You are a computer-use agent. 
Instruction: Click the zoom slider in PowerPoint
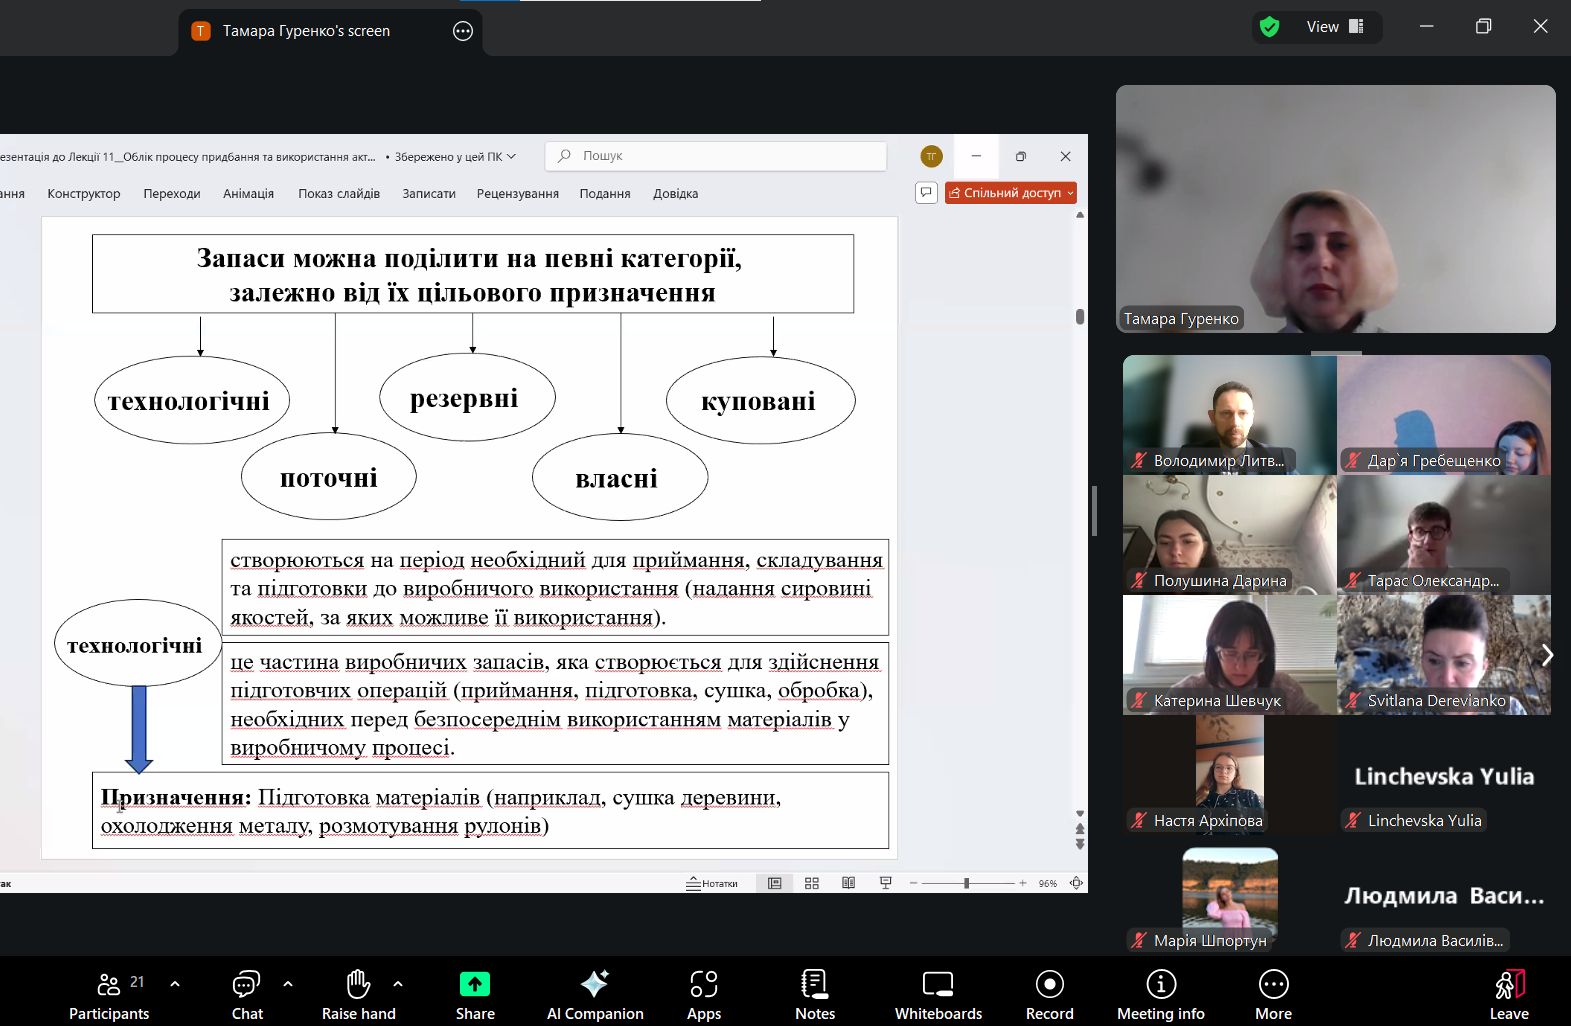[x=967, y=883]
